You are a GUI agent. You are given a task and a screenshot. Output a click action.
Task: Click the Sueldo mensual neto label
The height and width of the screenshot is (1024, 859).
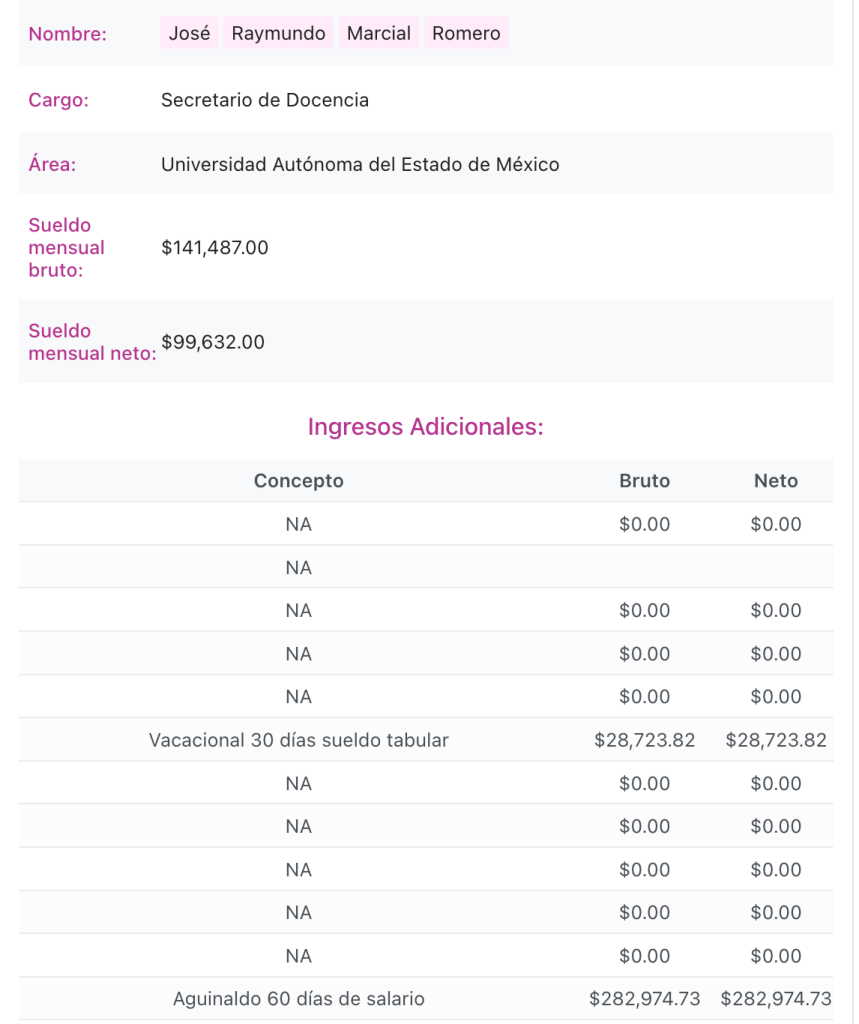pyautogui.click(x=91, y=342)
